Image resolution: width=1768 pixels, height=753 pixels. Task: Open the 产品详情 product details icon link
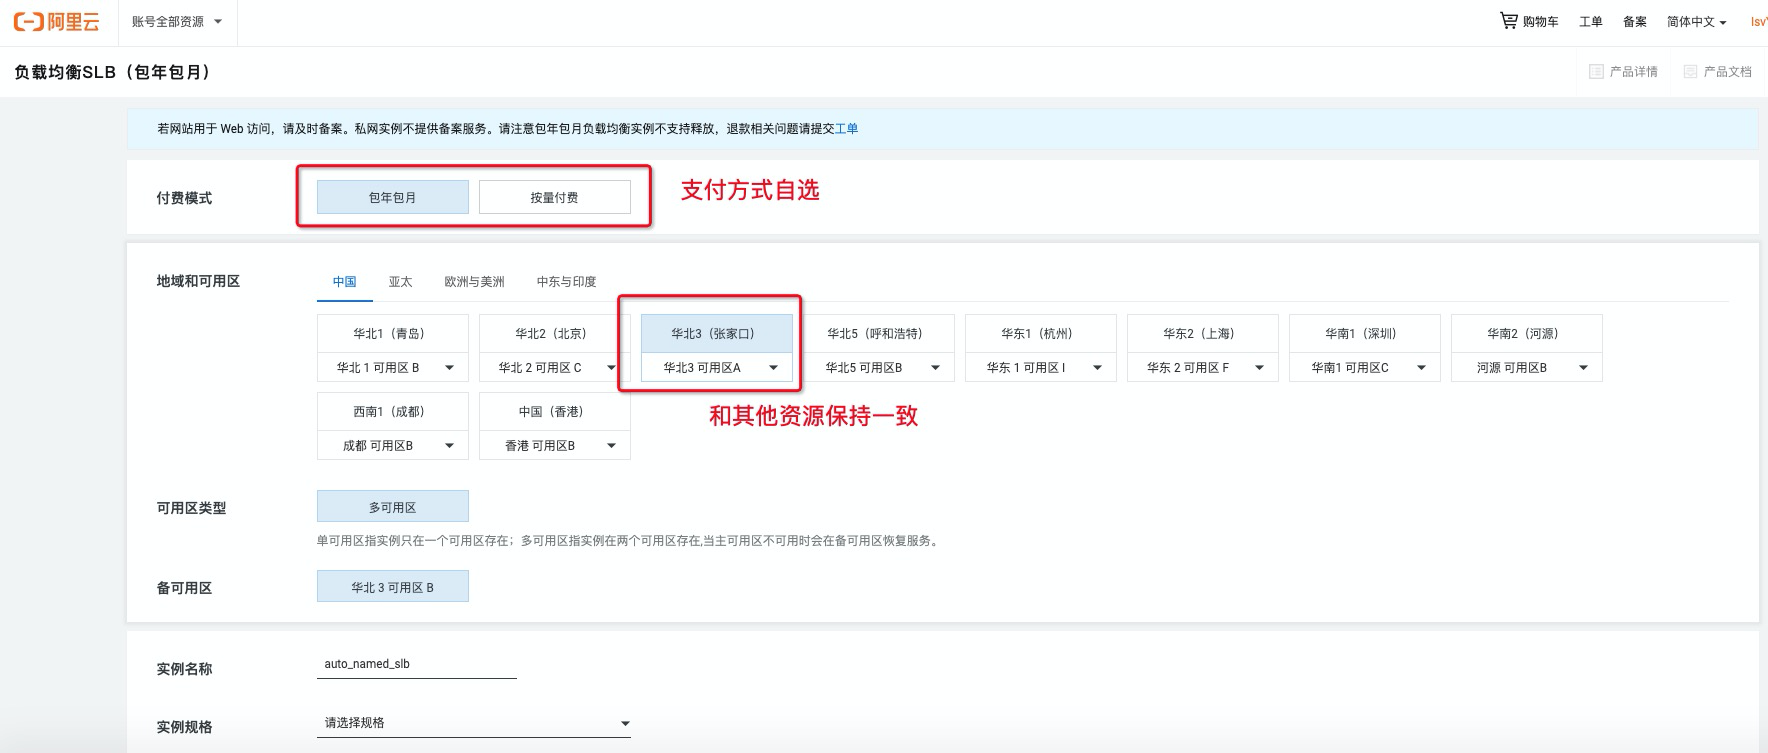1596,72
